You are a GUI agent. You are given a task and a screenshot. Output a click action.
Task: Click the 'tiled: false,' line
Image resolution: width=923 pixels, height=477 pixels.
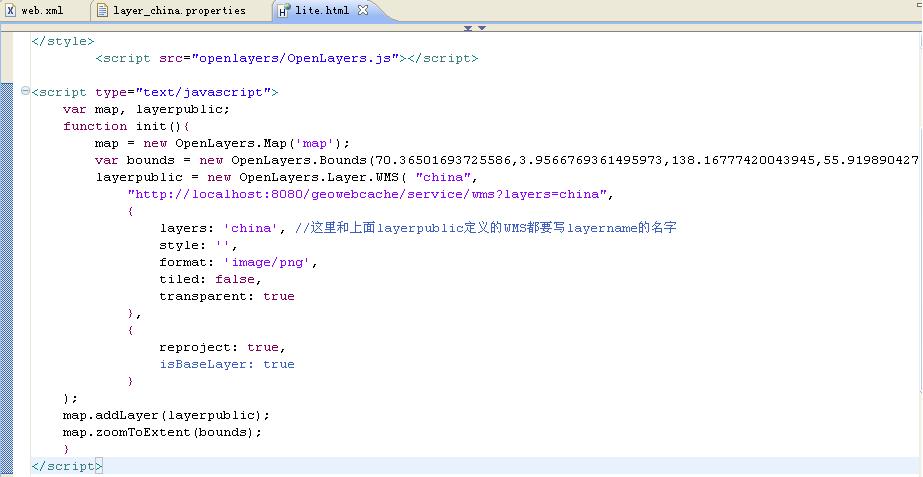[x=210, y=279]
